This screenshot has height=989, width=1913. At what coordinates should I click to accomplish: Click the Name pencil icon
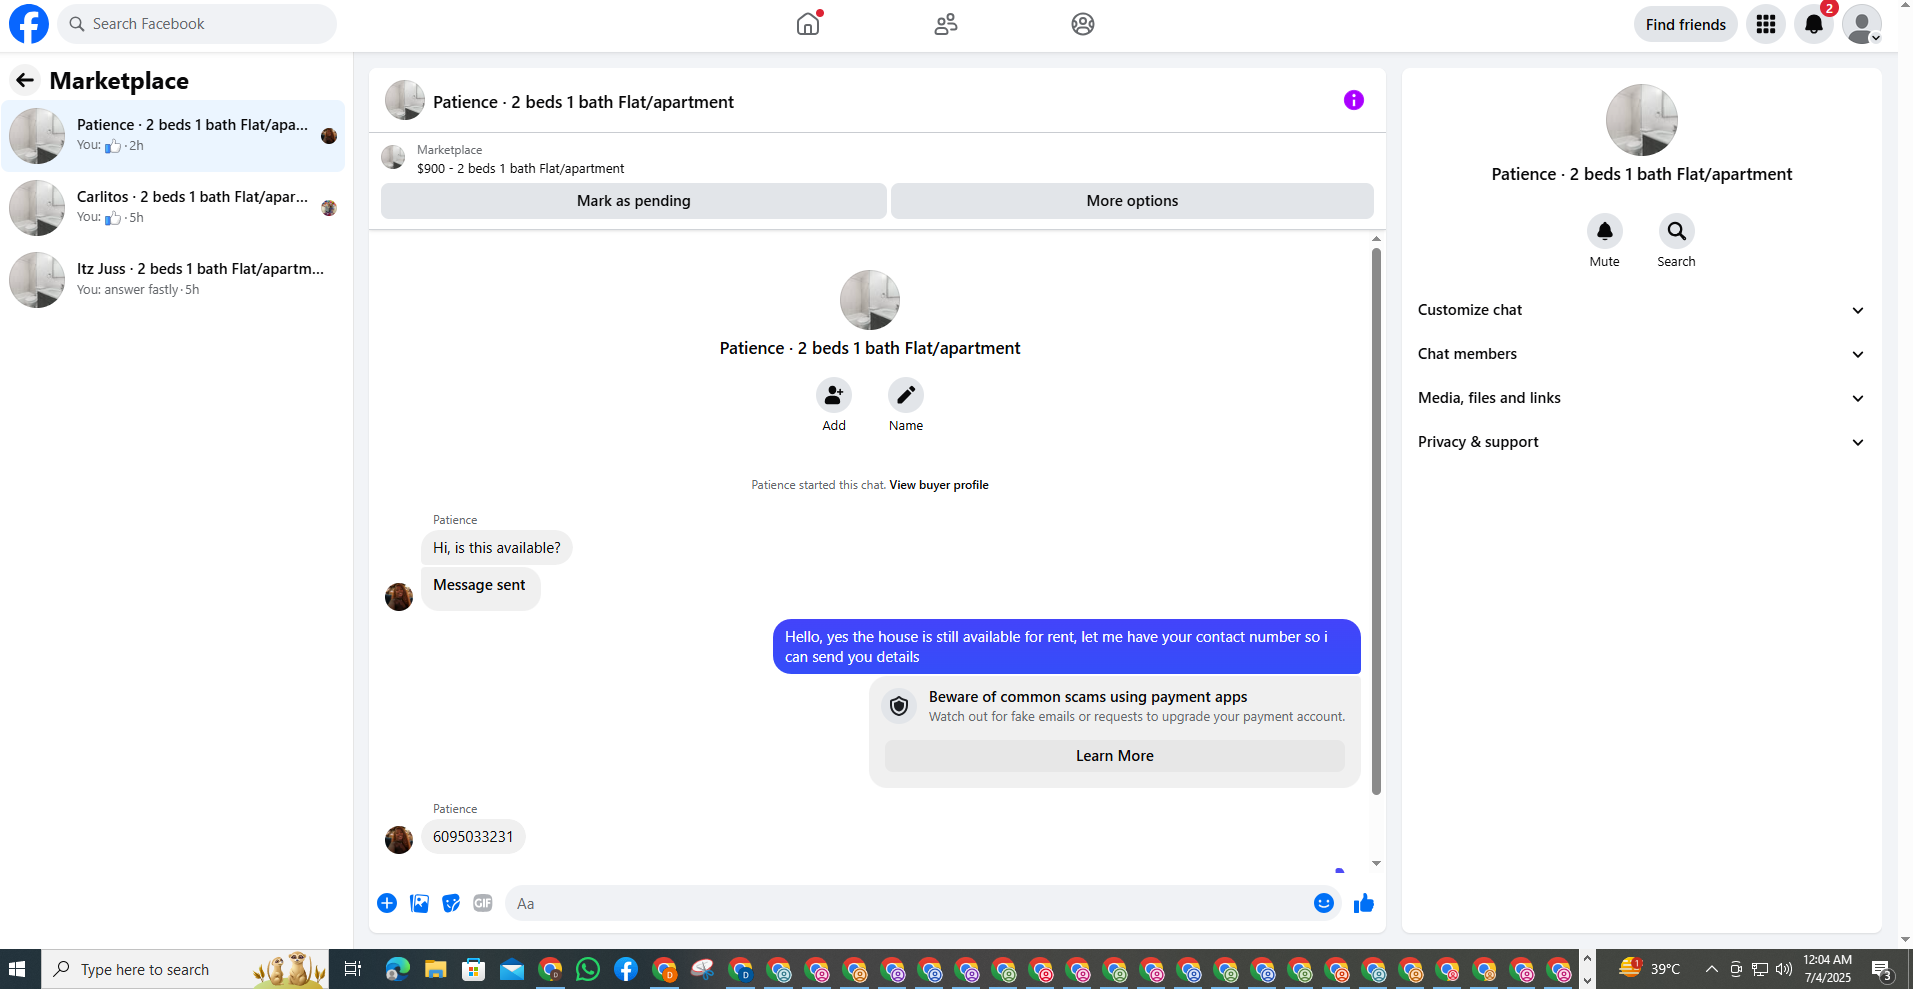click(906, 395)
